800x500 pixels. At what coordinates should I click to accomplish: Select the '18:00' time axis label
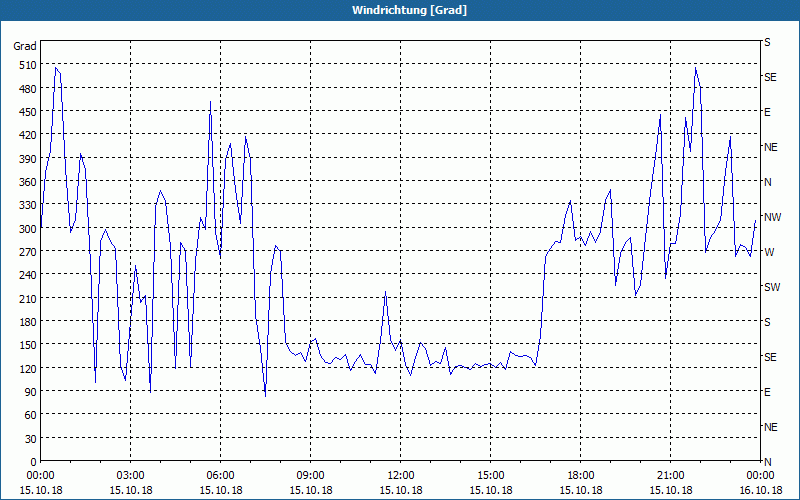581,476
